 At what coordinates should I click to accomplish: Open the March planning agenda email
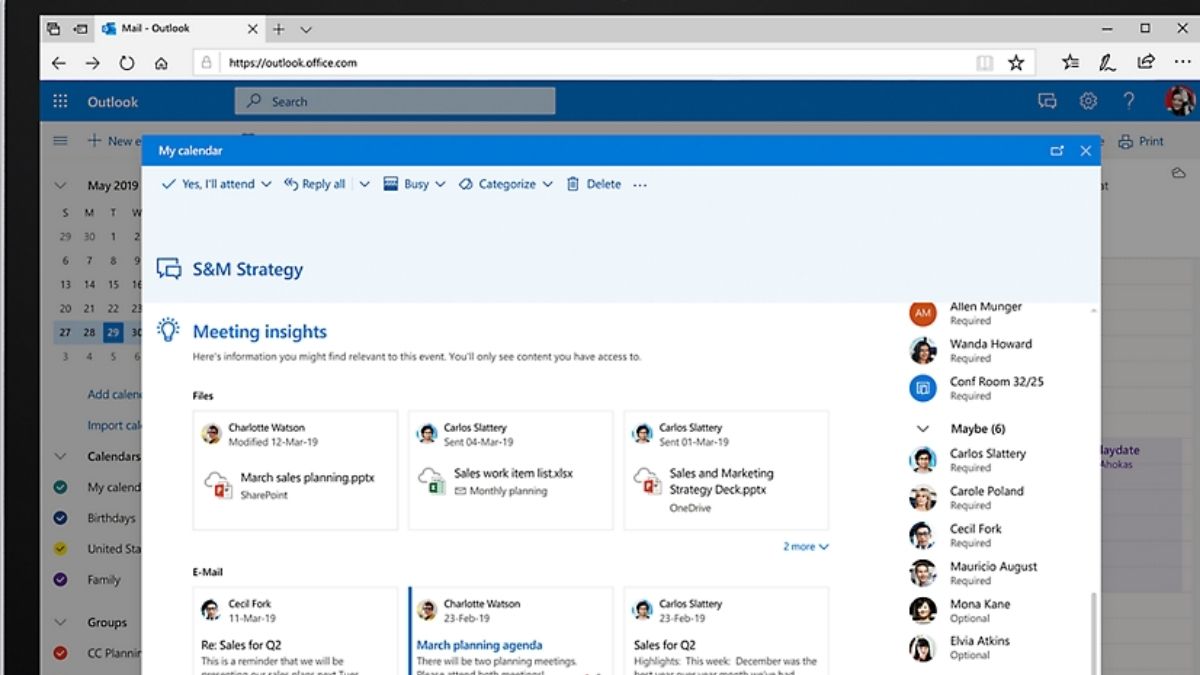point(479,645)
